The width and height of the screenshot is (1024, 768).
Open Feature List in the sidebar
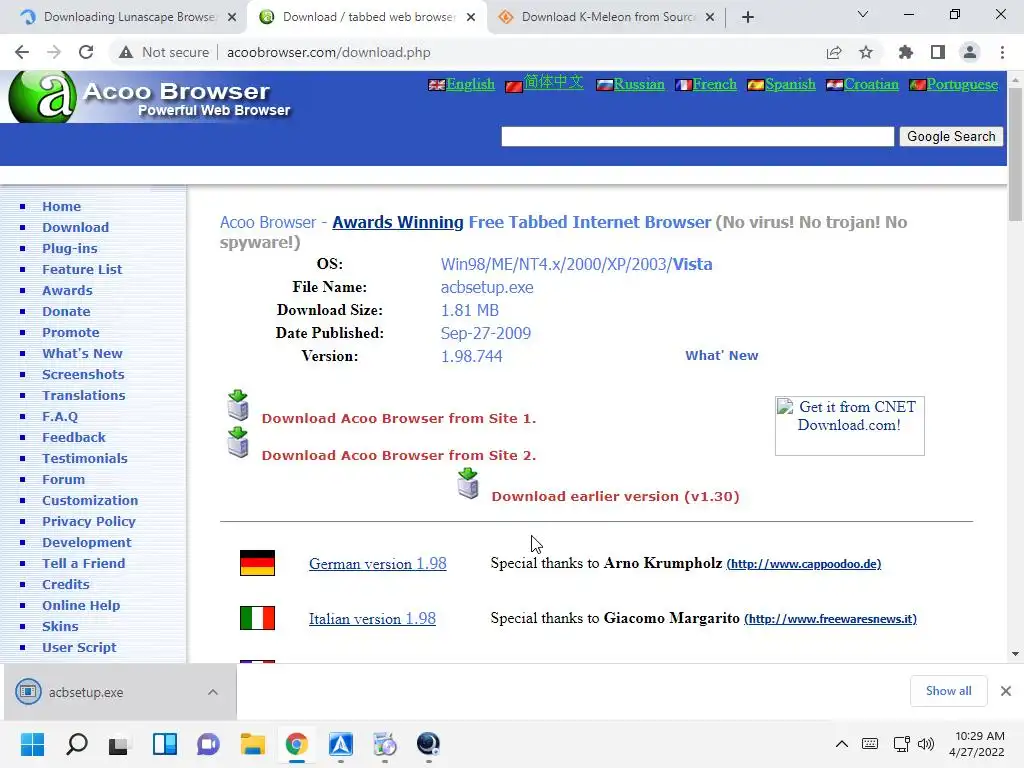pyautogui.click(x=82, y=269)
